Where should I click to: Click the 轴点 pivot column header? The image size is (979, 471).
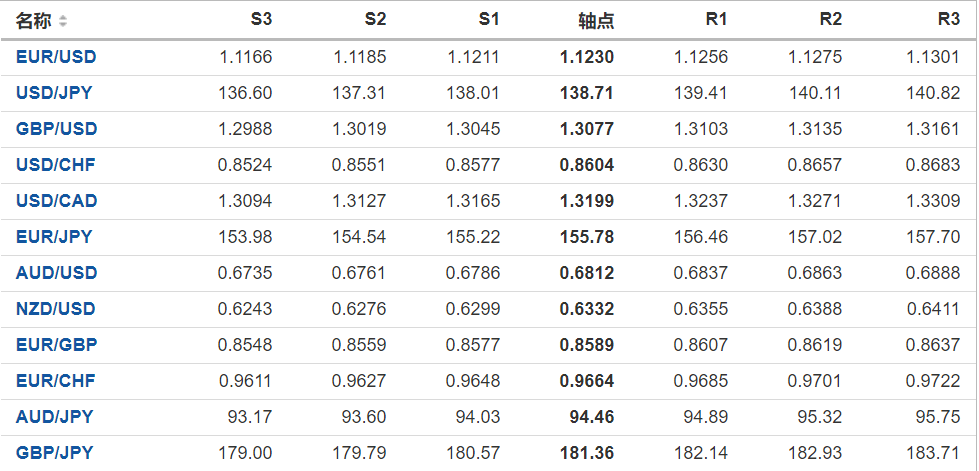point(596,21)
